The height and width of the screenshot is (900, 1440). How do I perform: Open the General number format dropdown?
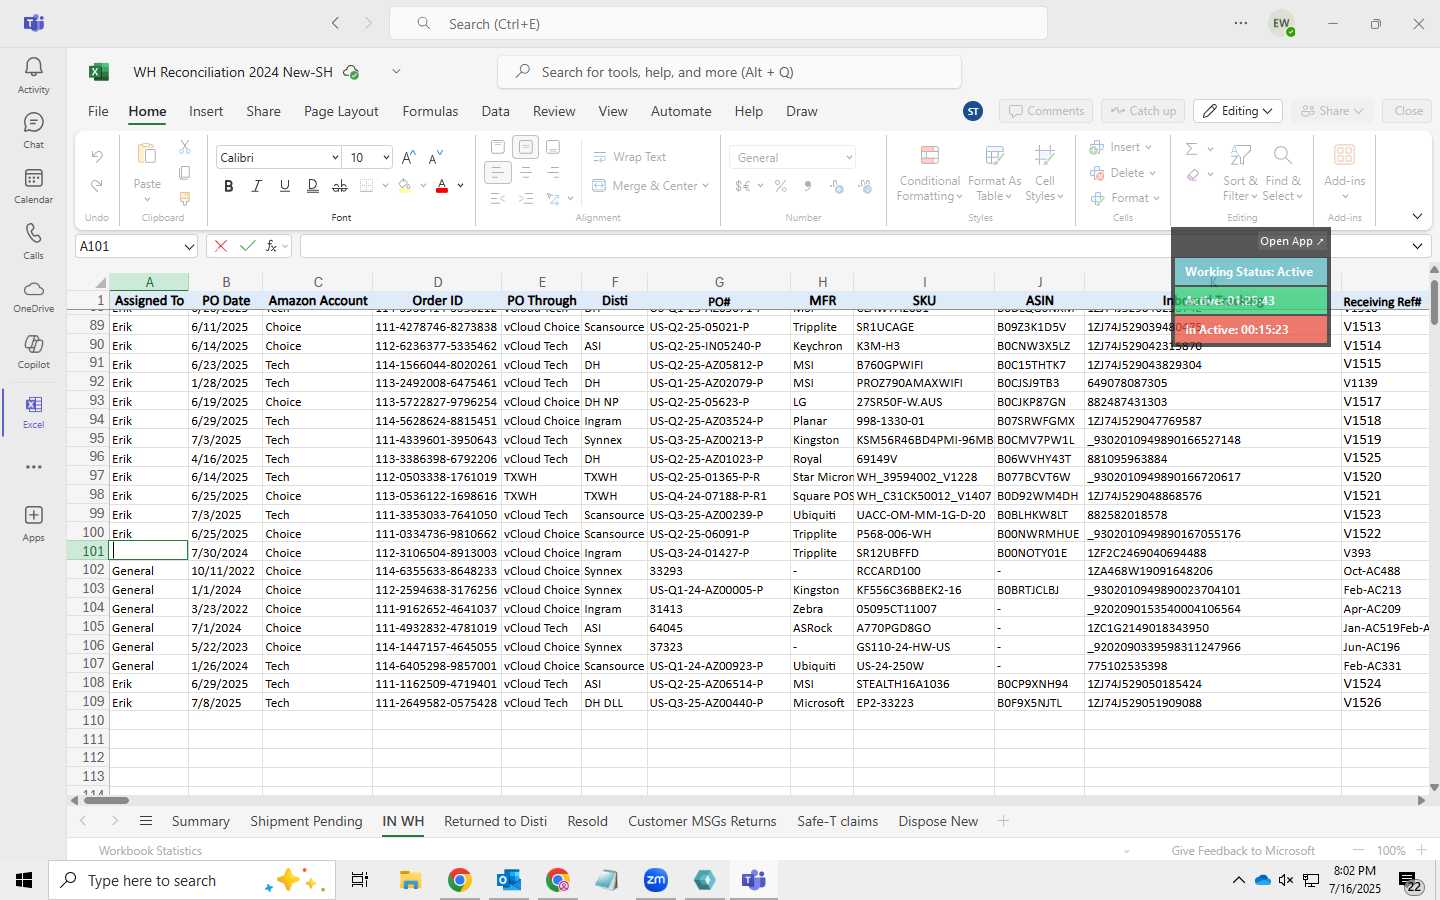point(849,158)
